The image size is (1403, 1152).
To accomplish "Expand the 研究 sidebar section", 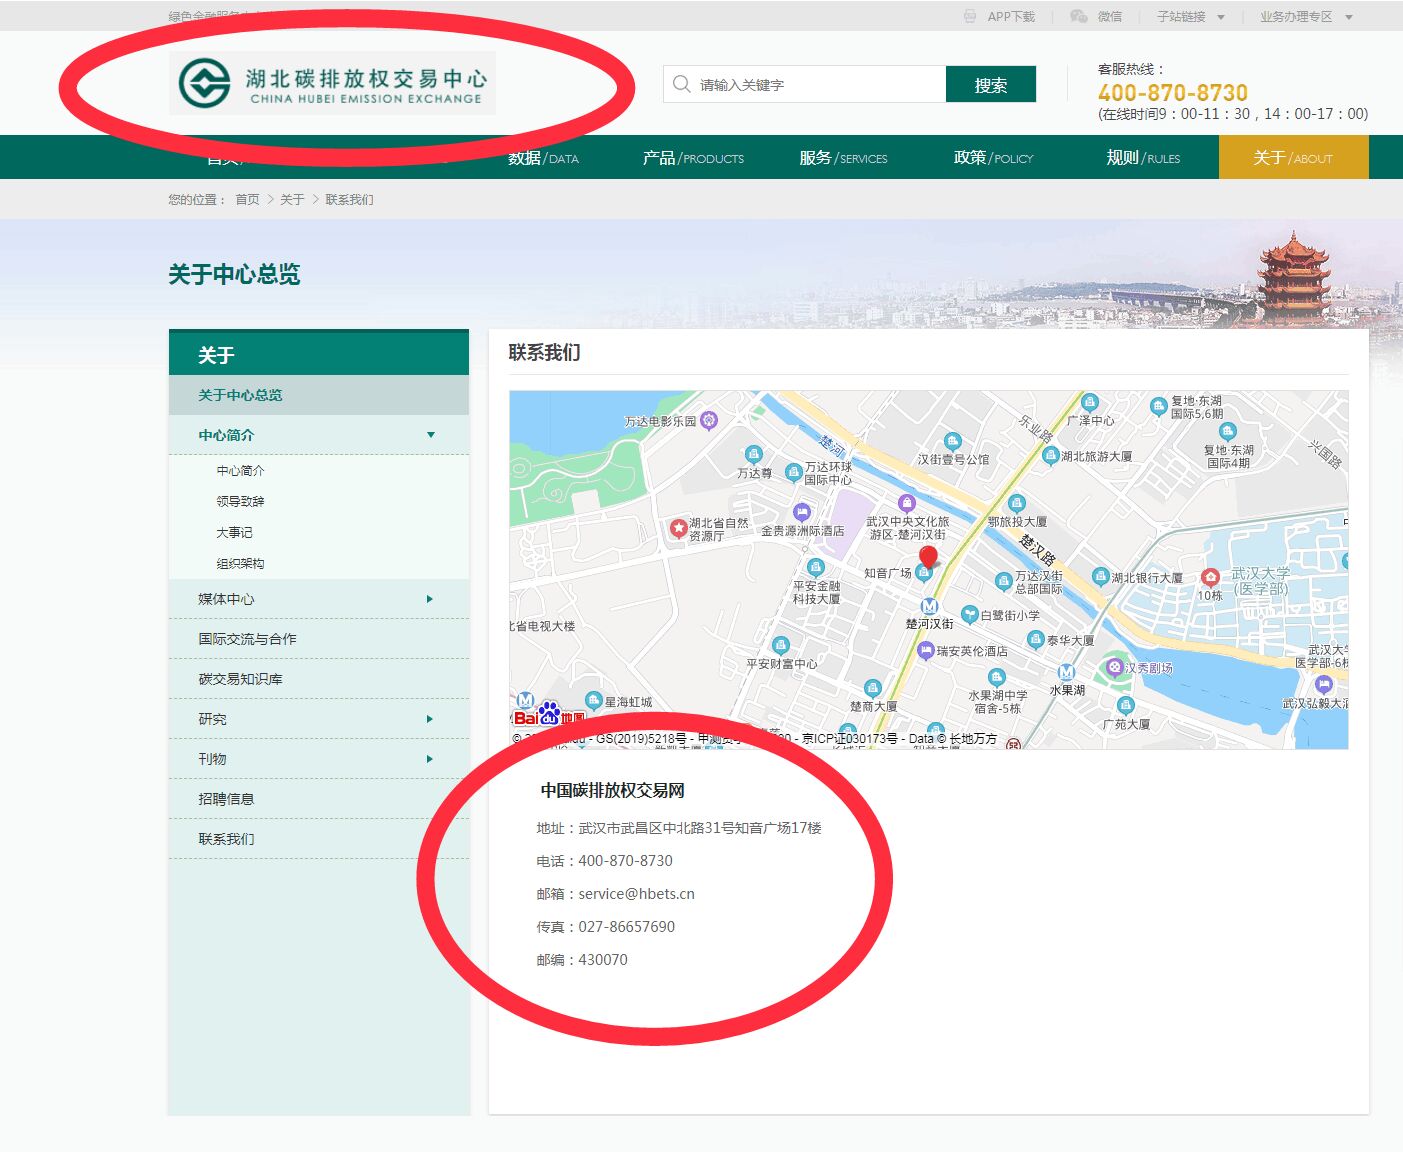I will click(x=430, y=719).
